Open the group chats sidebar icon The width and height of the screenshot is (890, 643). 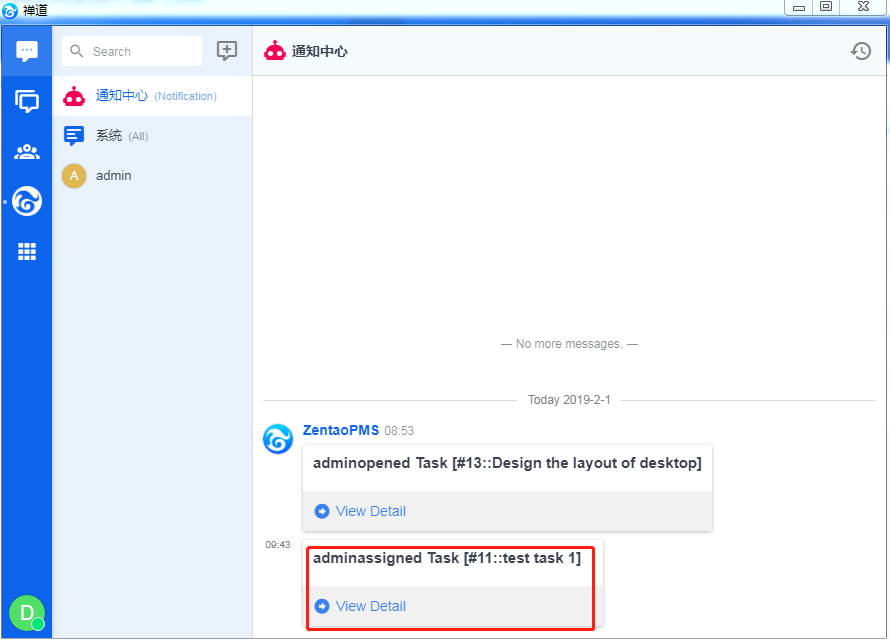point(27,101)
